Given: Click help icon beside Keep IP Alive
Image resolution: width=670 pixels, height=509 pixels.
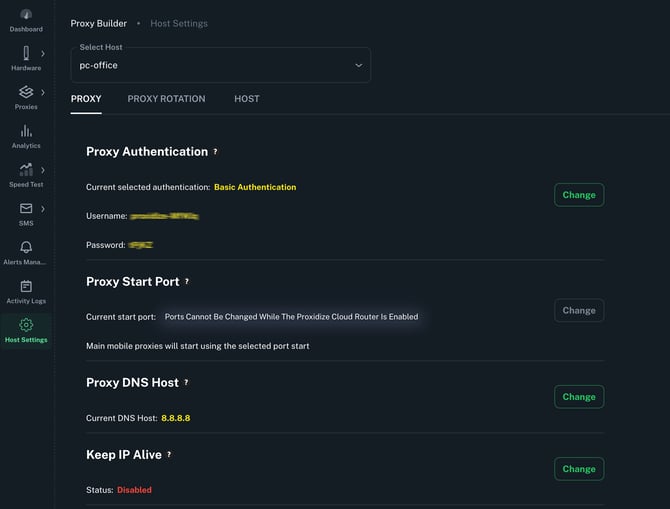Looking at the screenshot, I should (170, 454).
